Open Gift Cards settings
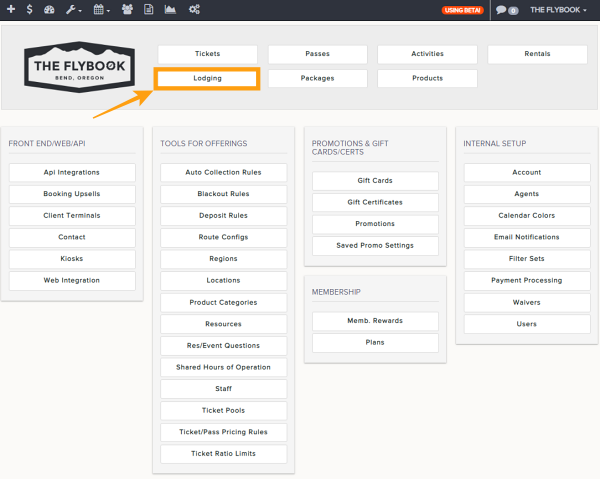Image resolution: width=600 pixels, height=479 pixels. pyautogui.click(x=375, y=181)
